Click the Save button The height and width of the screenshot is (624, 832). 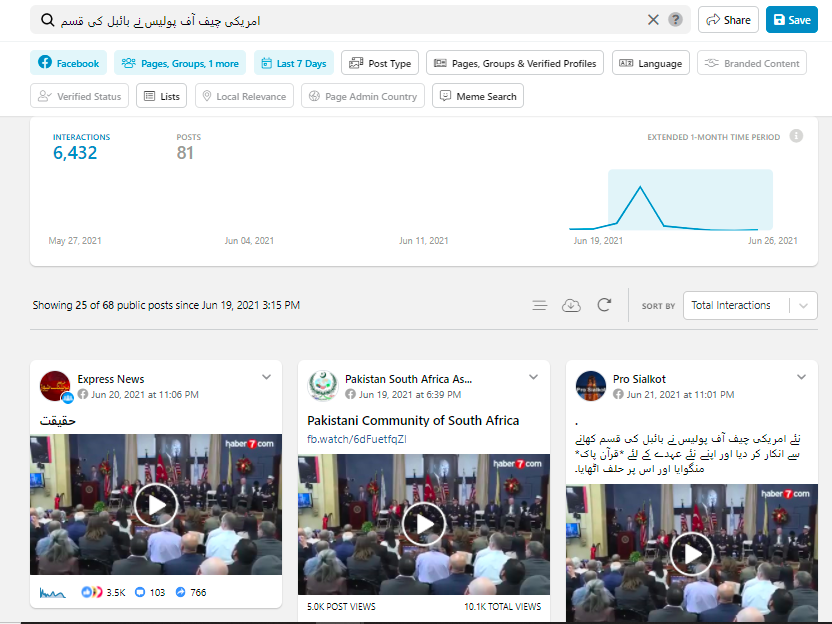pos(791,20)
